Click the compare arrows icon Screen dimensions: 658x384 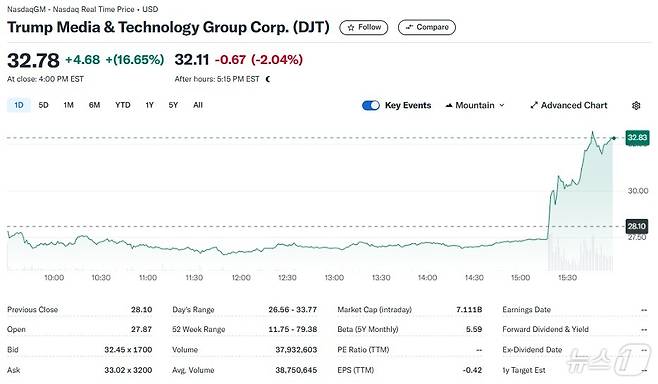pos(409,27)
